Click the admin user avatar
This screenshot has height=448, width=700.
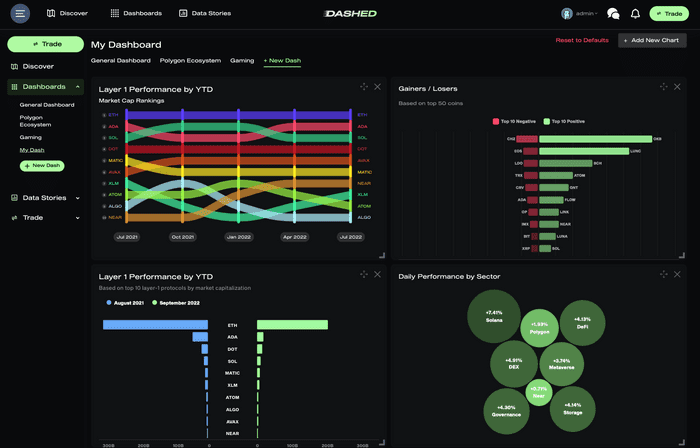(567, 14)
